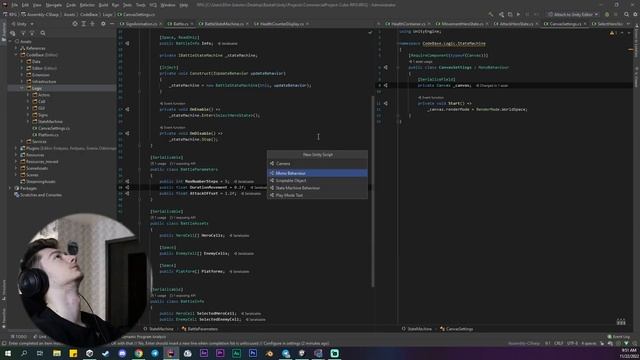Open the Event Log in status bar

(618, 337)
